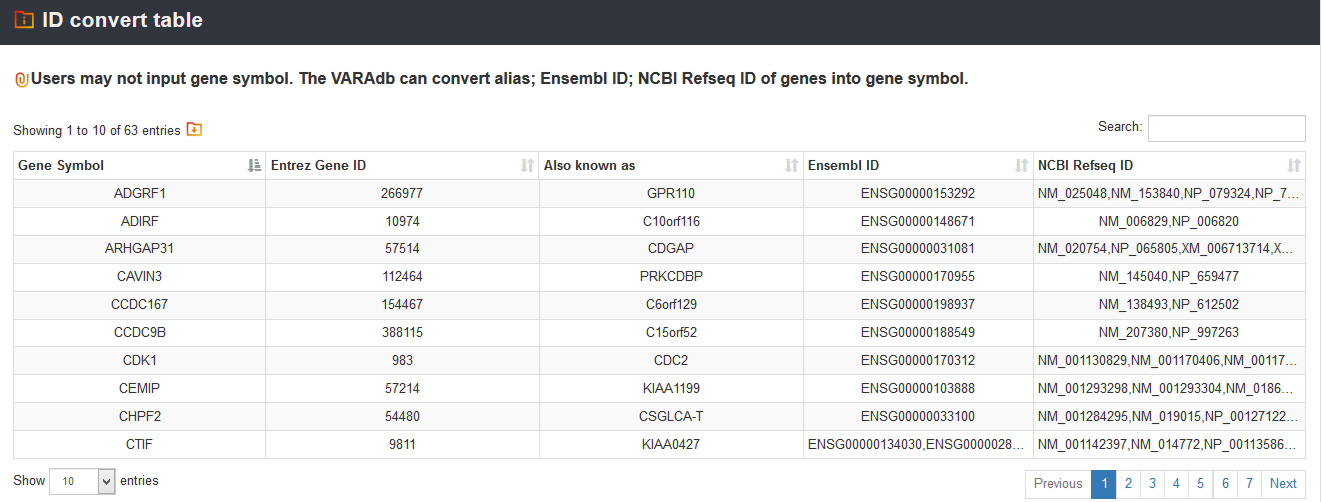The image size is (1322, 502).
Task: Sort by Ensembl ID arrows icon
Action: [1021, 166]
